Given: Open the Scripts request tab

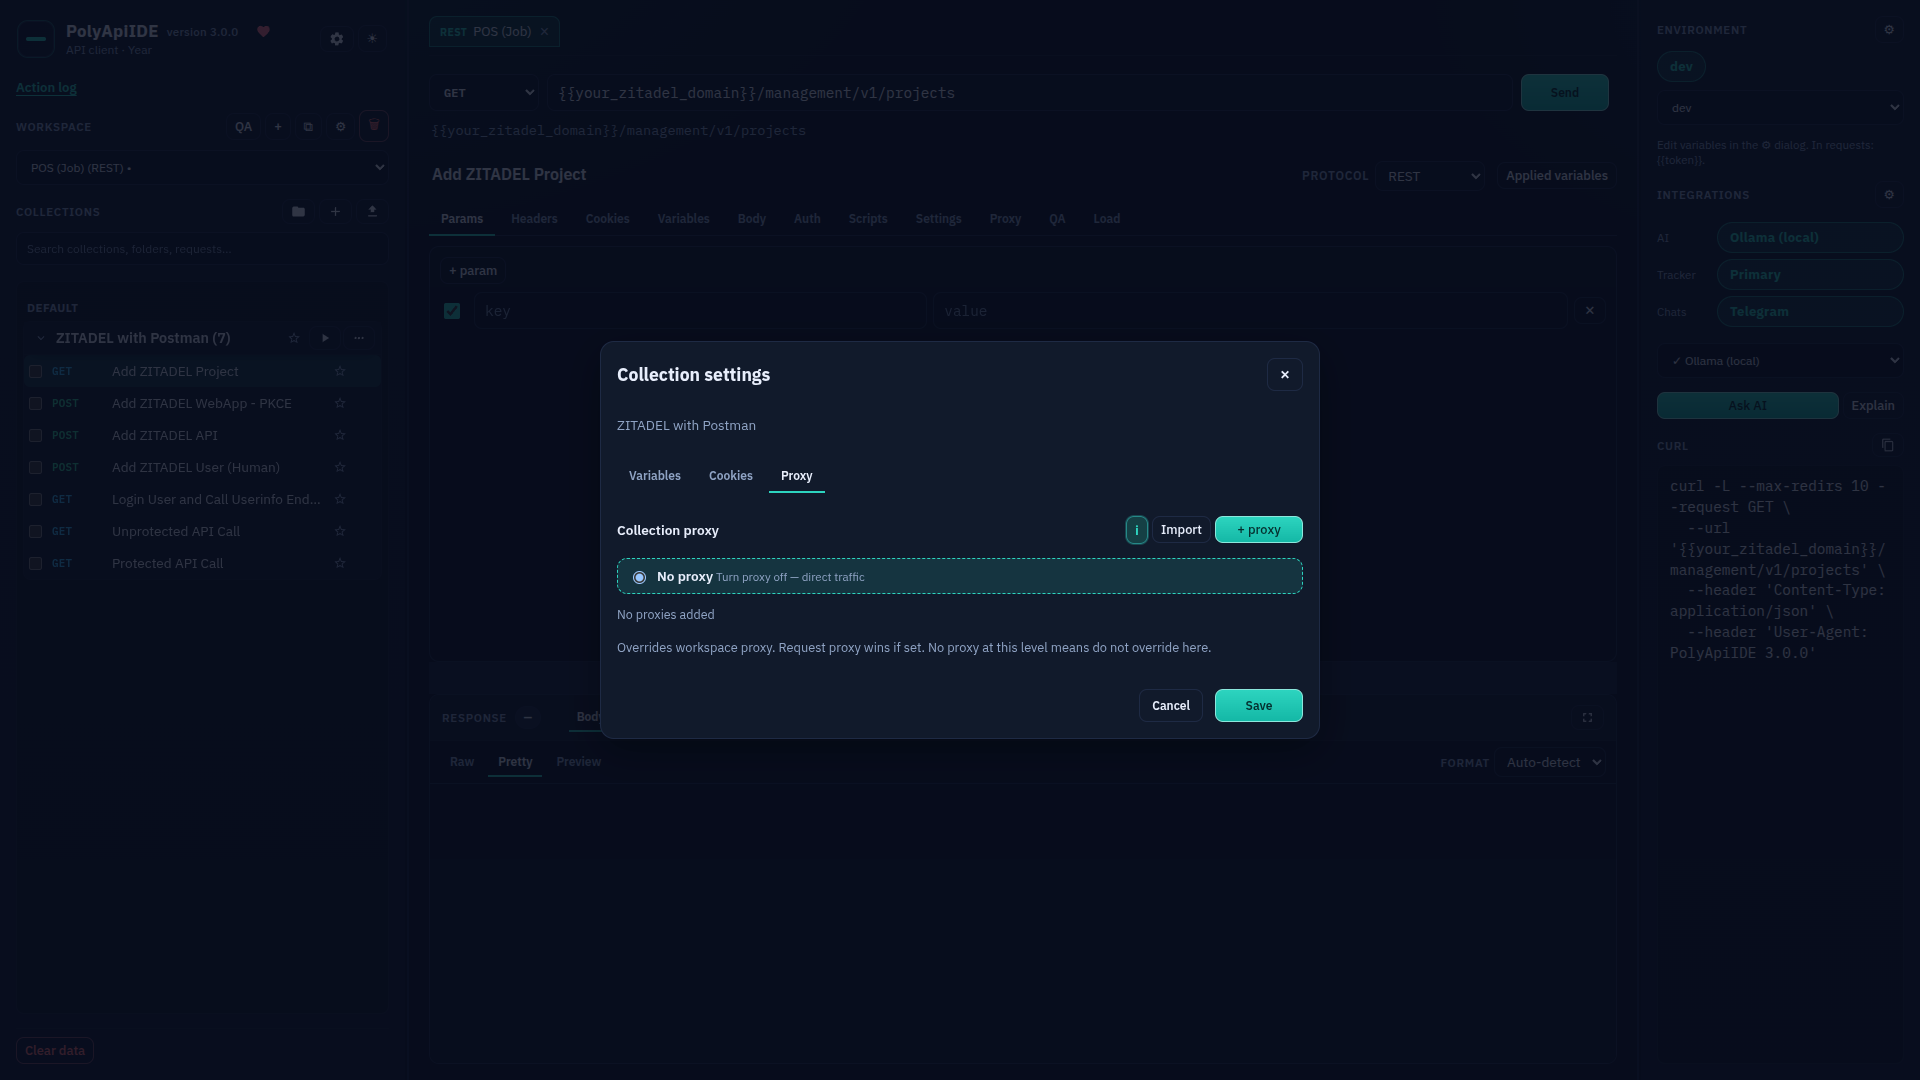Looking at the screenshot, I should pos(868,219).
